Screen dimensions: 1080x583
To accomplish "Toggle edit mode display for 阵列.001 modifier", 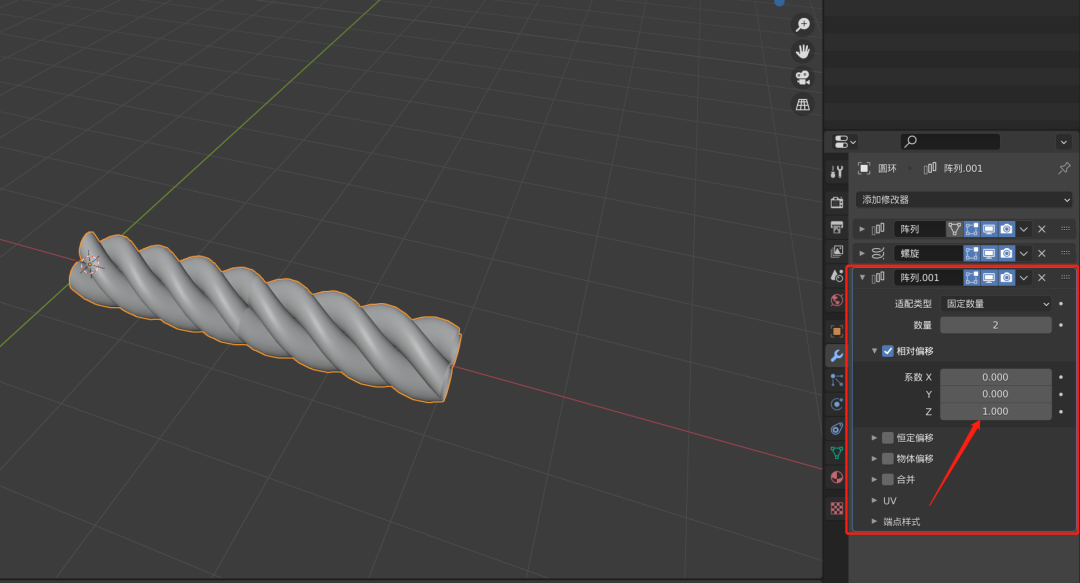I will coord(972,277).
